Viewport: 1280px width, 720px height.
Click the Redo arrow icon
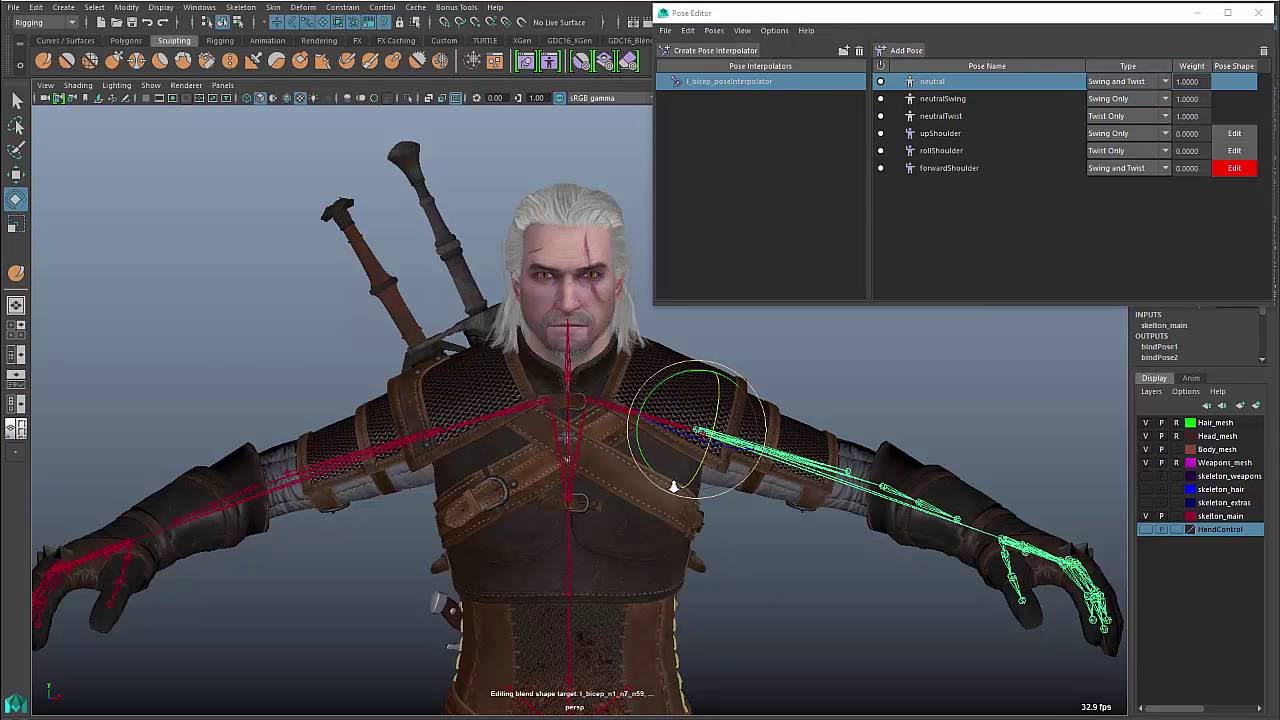click(x=162, y=22)
